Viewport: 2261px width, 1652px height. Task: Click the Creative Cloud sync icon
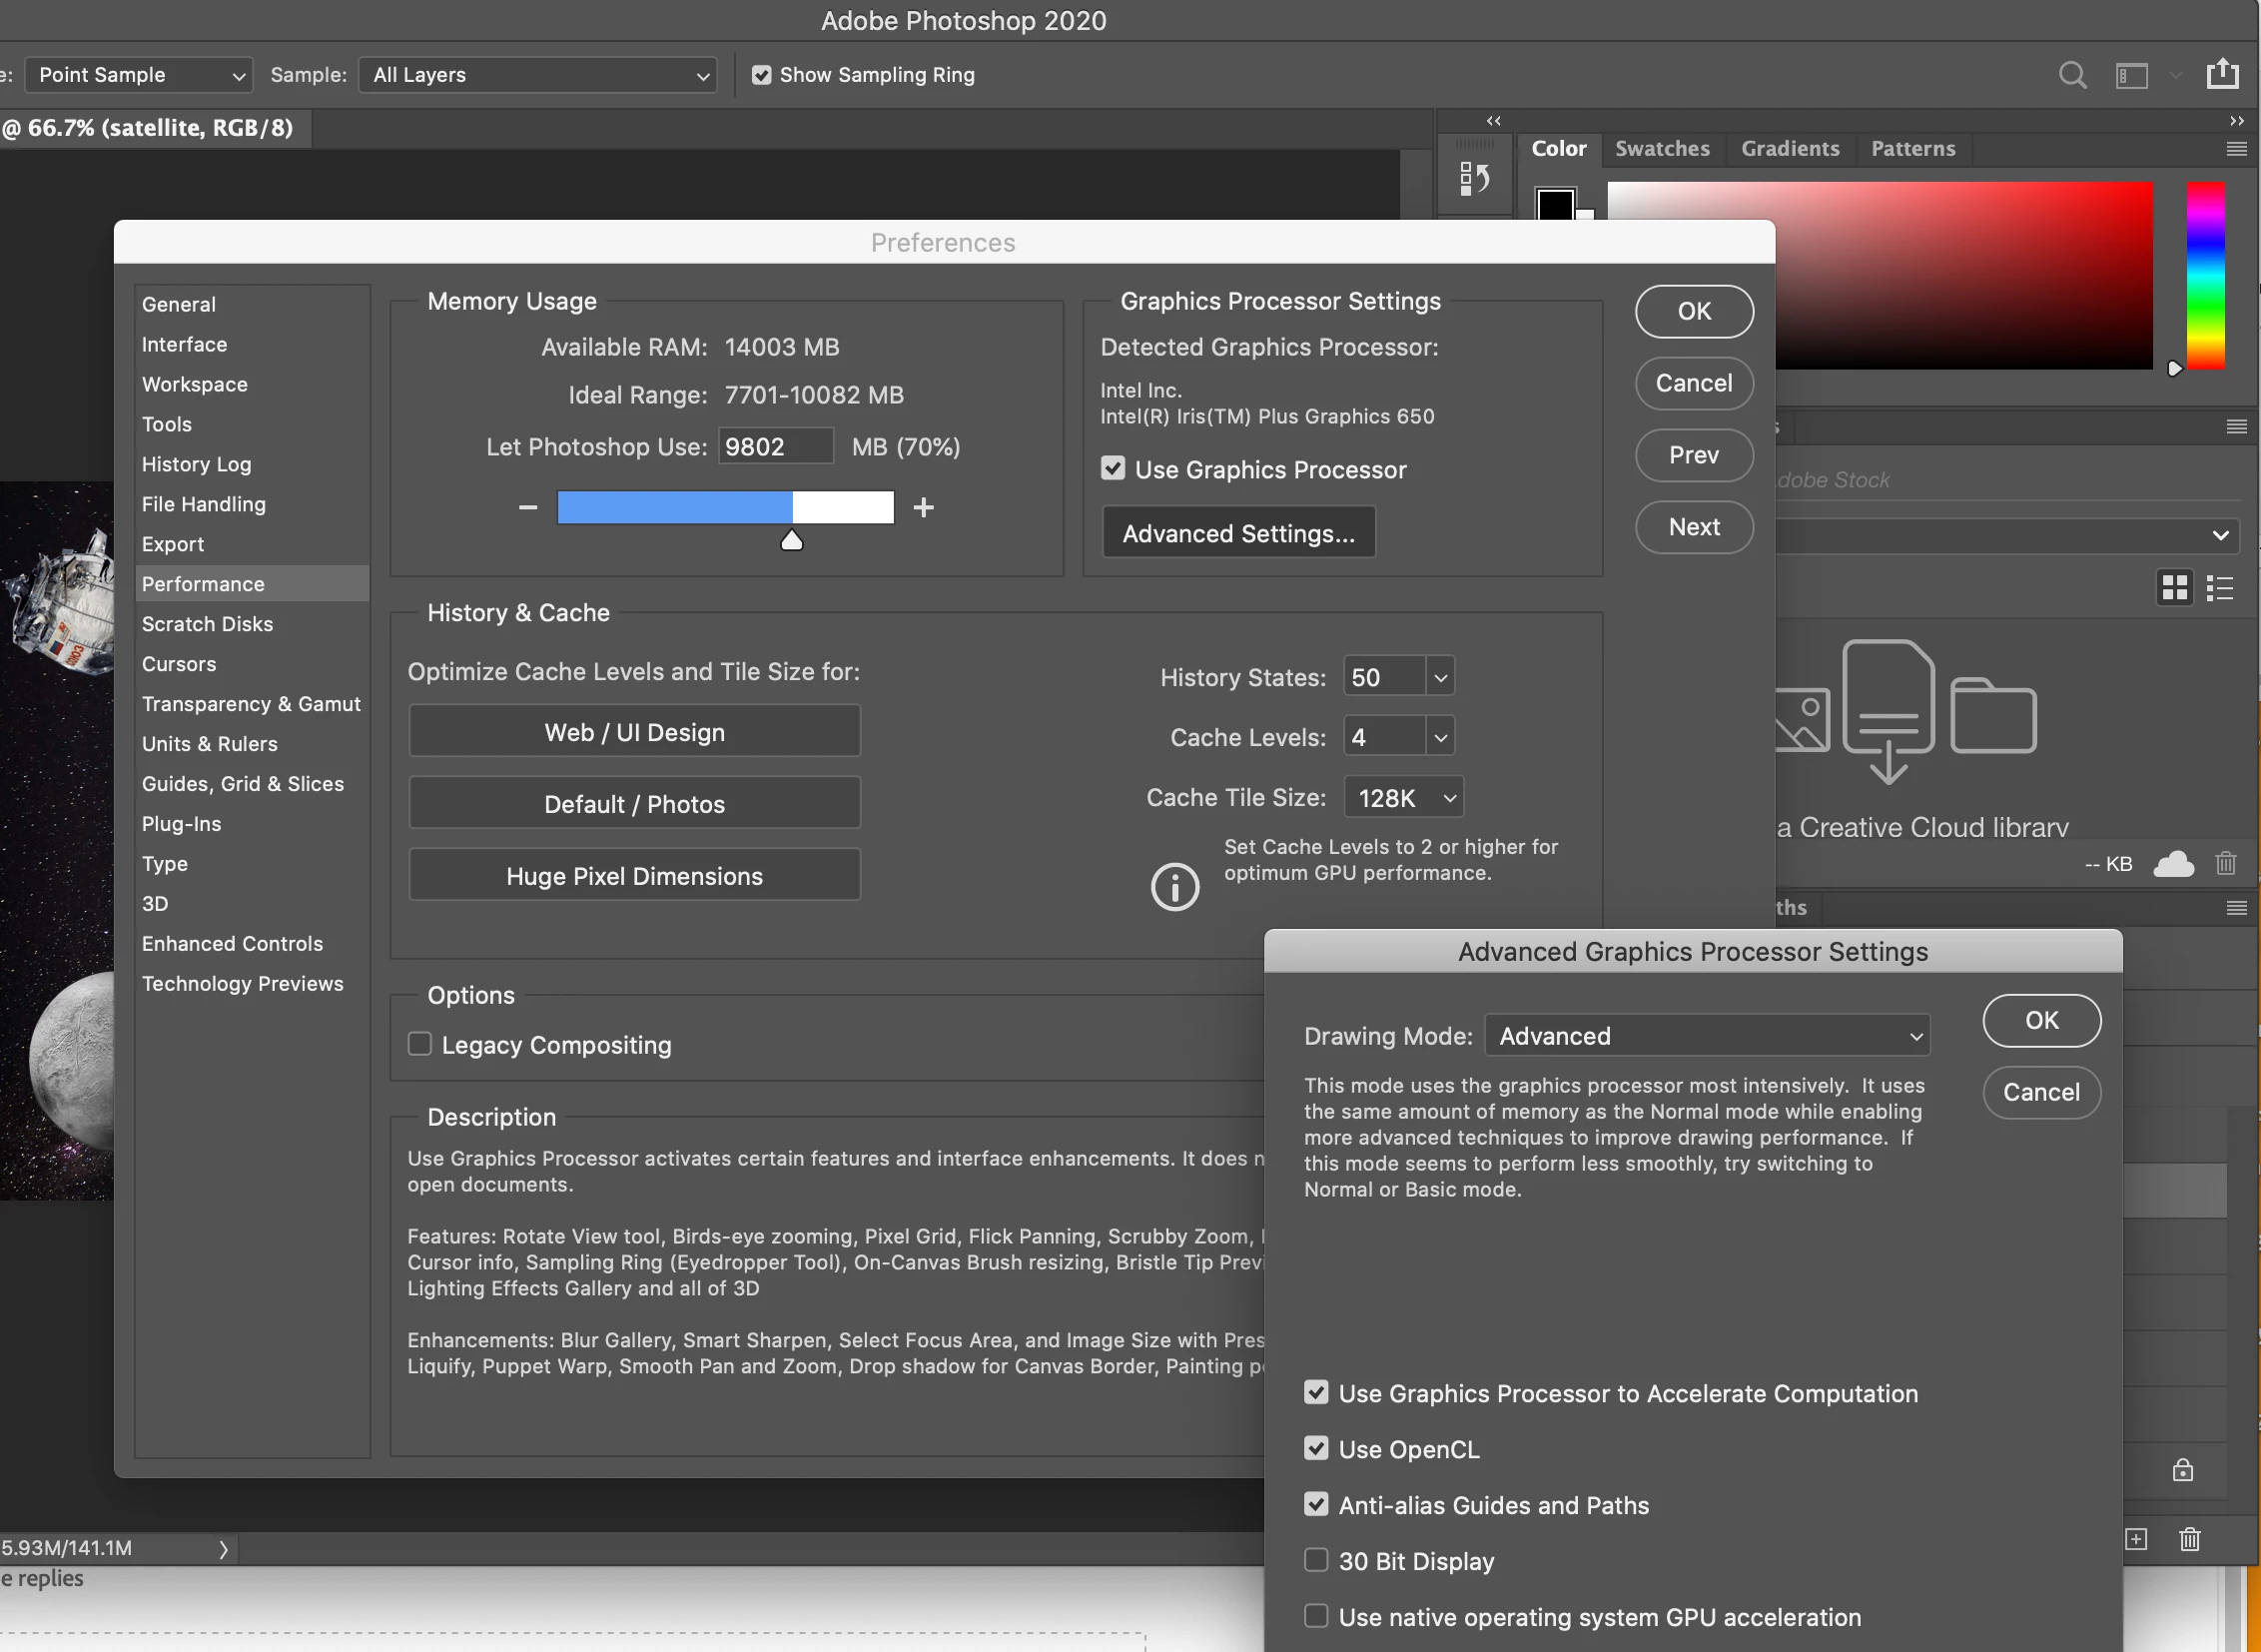click(2173, 863)
